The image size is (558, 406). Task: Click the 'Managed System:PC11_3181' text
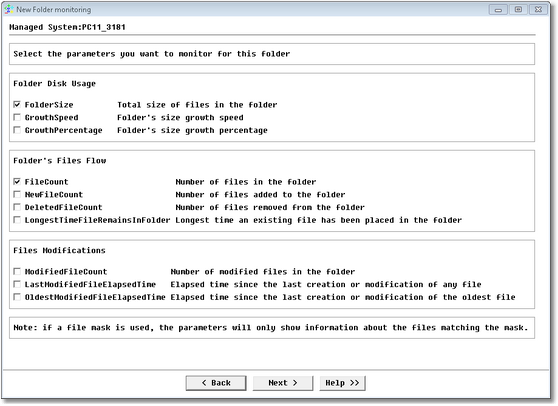pos(68,27)
